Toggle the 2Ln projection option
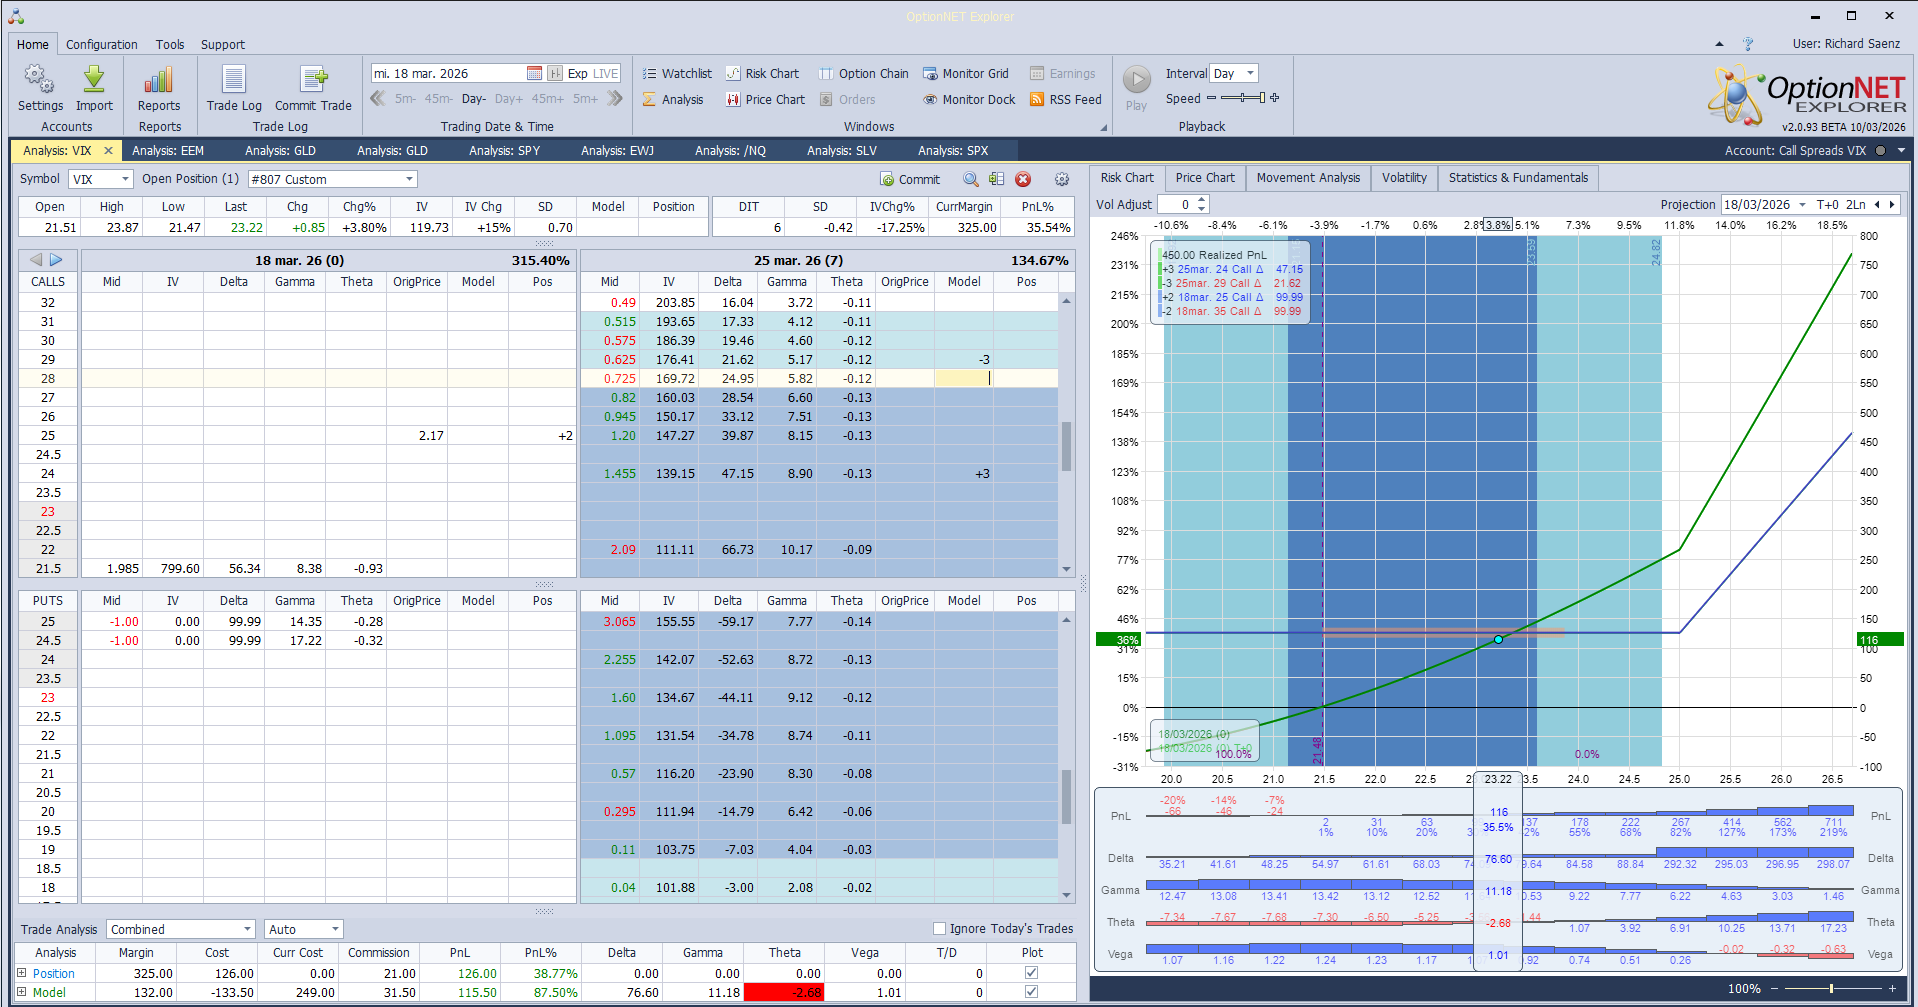 click(1856, 204)
